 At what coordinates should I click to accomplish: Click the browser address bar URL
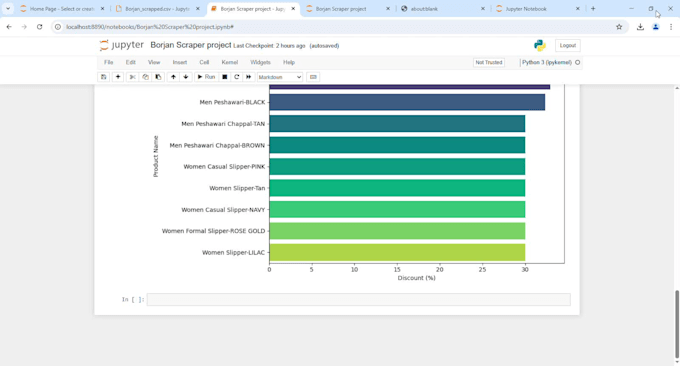coord(150,27)
